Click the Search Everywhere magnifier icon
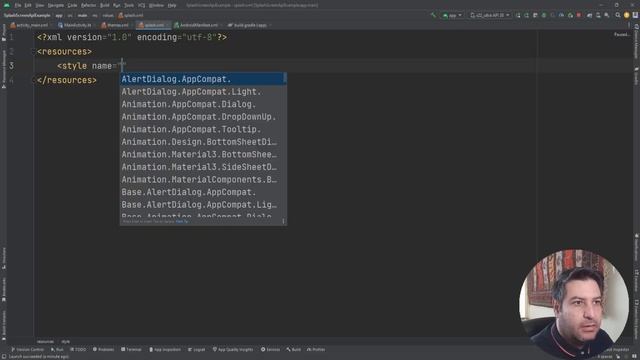Screen dimensions: 640x360 pyautogui.click(x=618, y=15)
